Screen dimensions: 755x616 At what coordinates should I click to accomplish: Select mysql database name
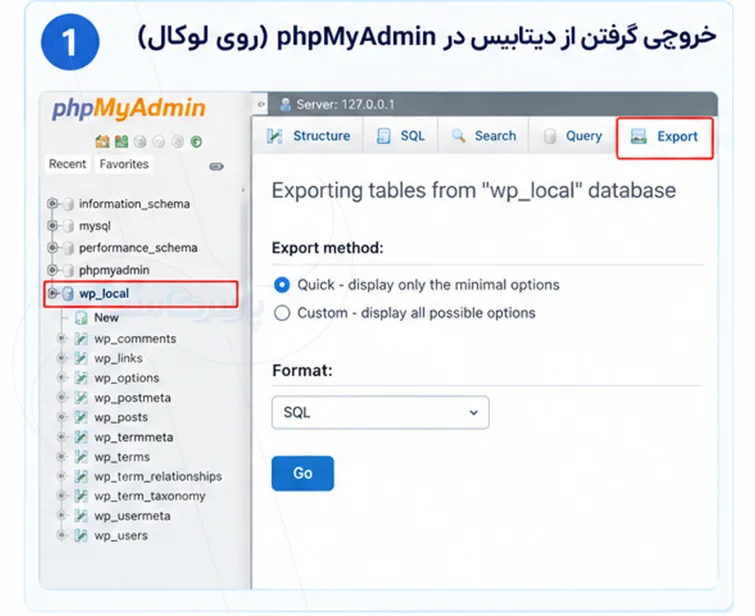(x=95, y=226)
